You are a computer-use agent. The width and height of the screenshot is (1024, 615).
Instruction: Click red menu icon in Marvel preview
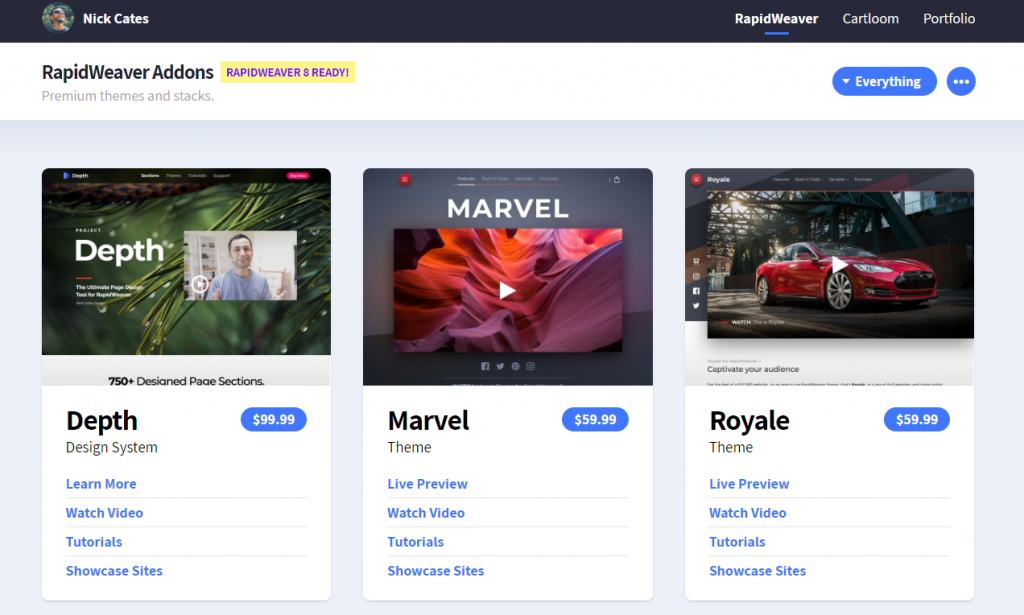tap(405, 179)
